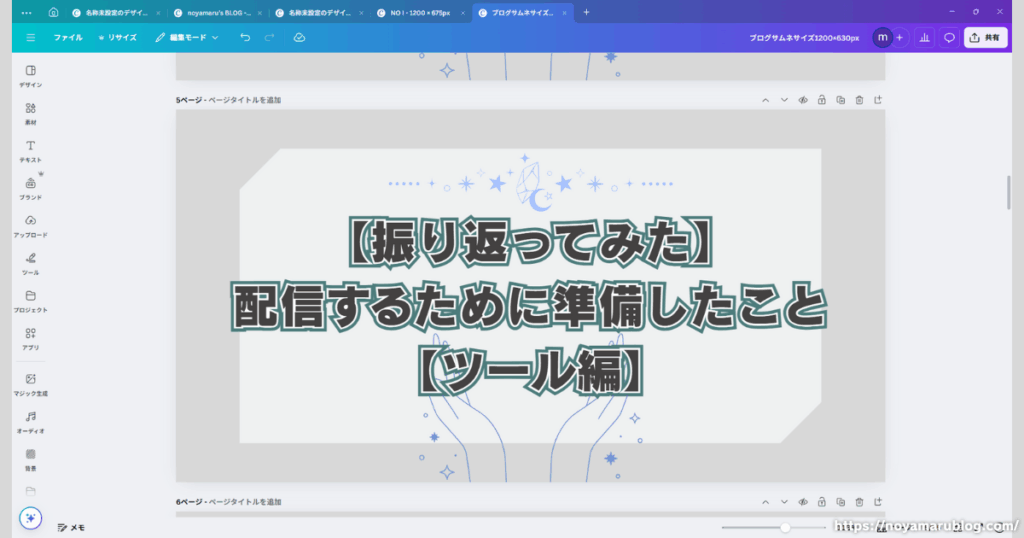This screenshot has height=538, width=1024.
Task: Open the 素材 (Elements) sidebar panel
Action: (x=30, y=112)
